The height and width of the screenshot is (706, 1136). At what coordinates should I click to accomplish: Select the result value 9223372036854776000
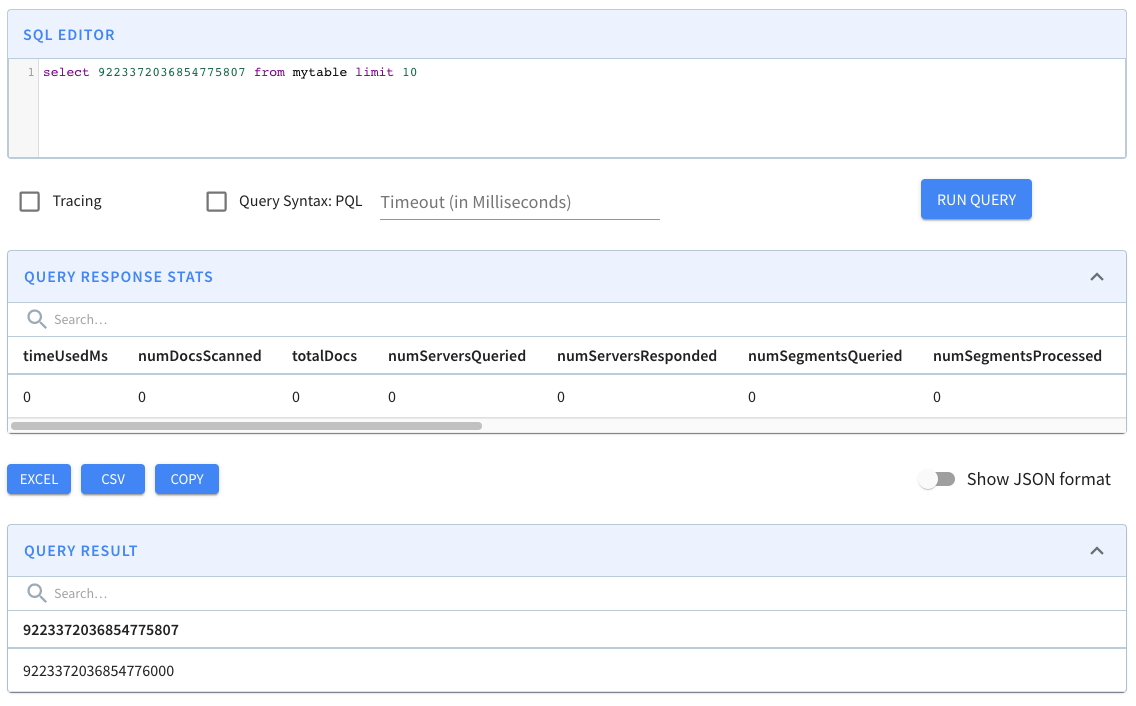pos(99,670)
